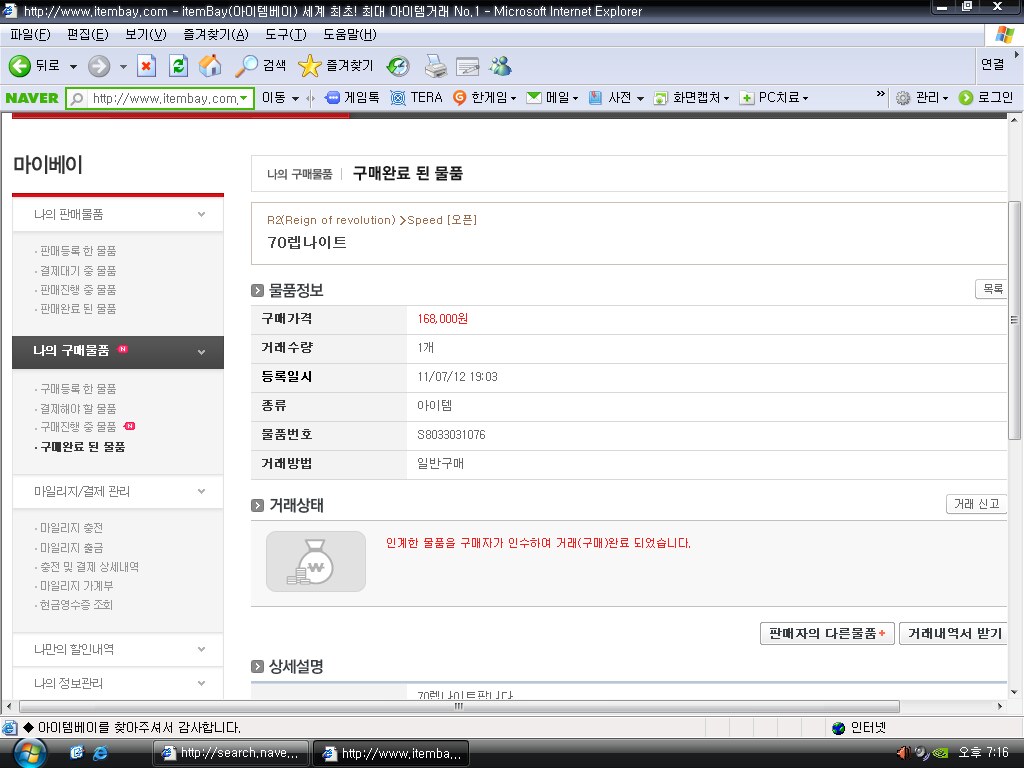
Task: Click the Favorites star icon
Action: tap(310, 66)
